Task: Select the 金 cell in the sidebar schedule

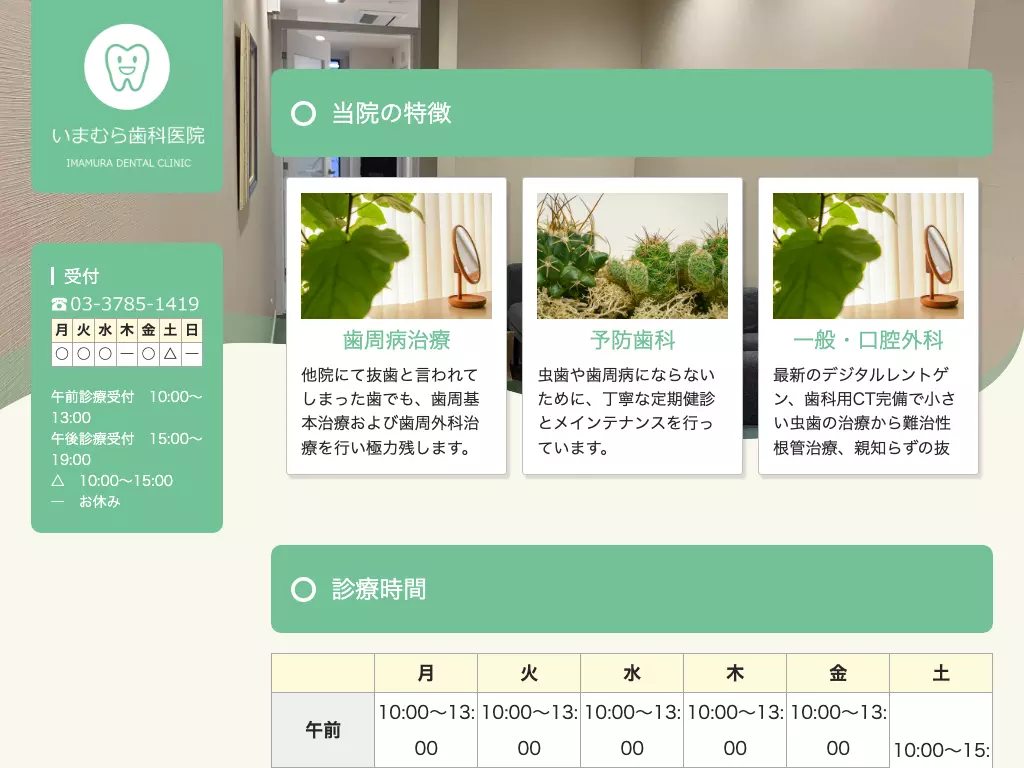Action: [x=148, y=330]
